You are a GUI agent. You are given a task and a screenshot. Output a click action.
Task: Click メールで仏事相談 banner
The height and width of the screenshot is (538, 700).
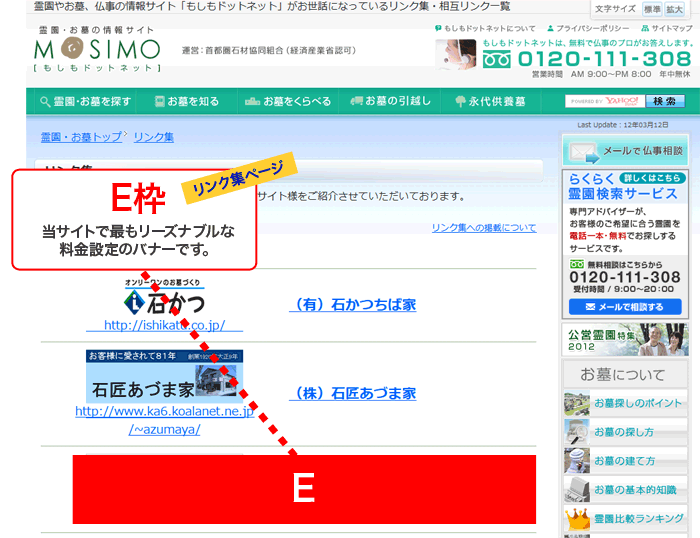[x=625, y=151]
